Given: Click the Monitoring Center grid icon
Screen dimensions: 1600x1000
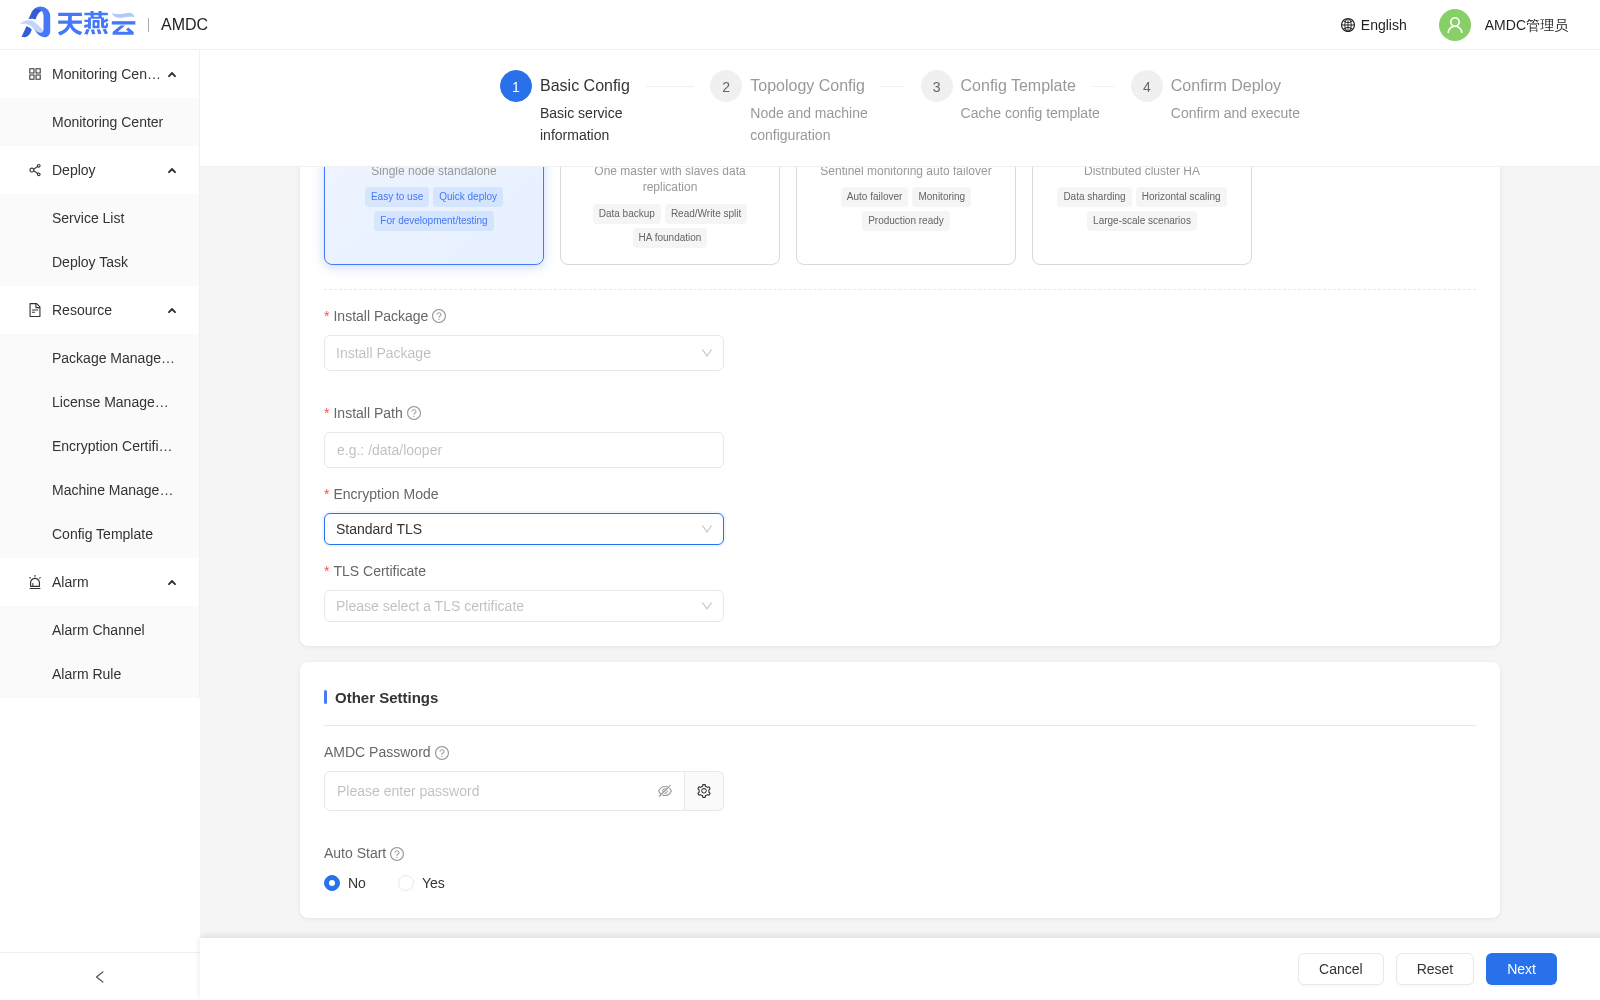Looking at the screenshot, I should pos(35,74).
